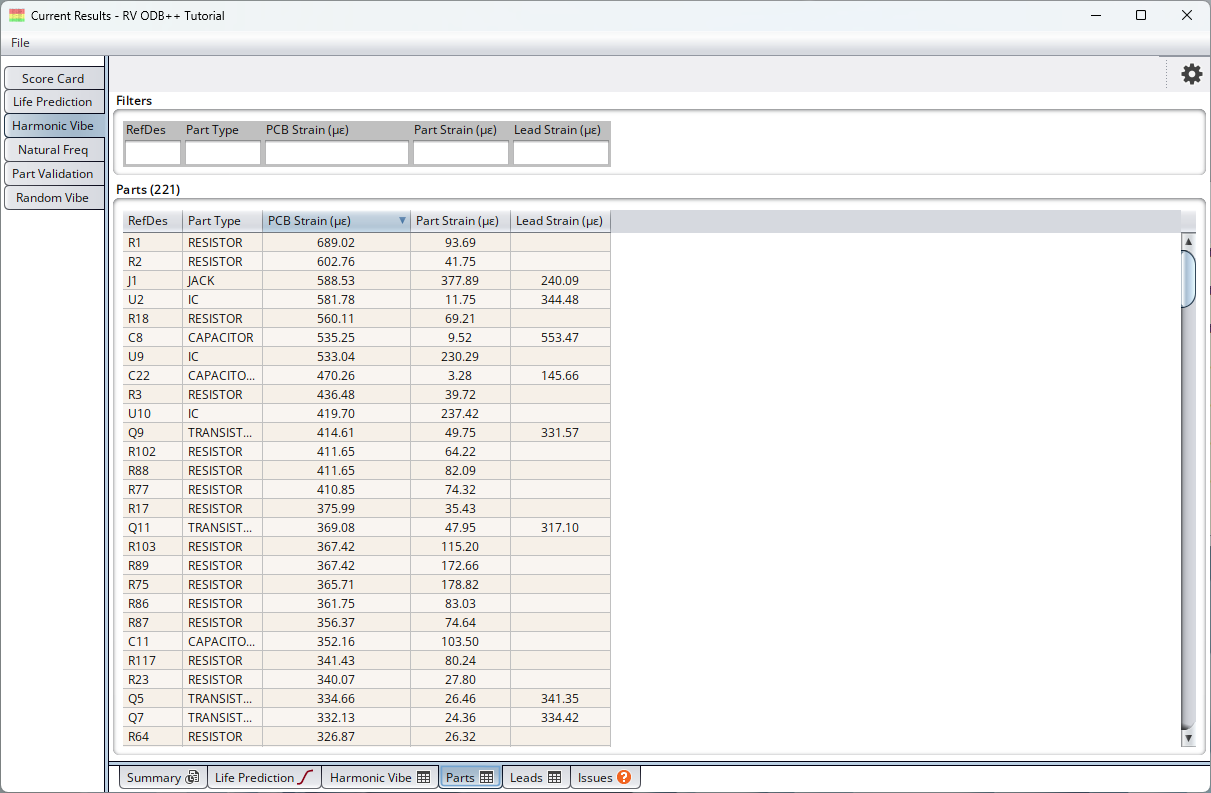Click the Harmonic Vibe bottom table tab
1211x793 pixels.
pos(380,777)
